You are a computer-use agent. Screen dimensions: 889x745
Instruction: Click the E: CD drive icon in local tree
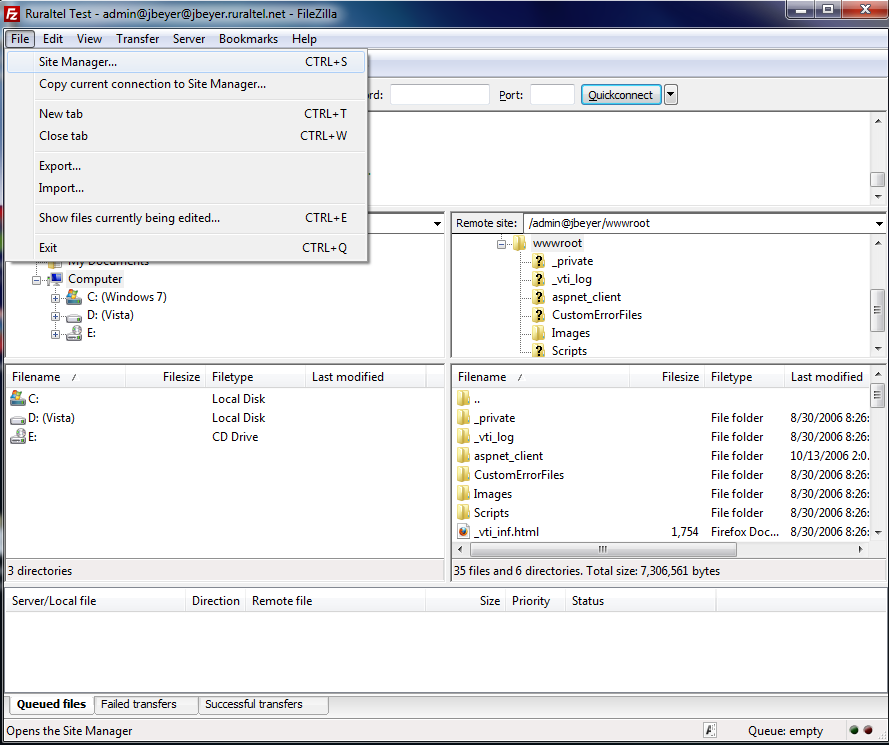pyautogui.click(x=74, y=333)
